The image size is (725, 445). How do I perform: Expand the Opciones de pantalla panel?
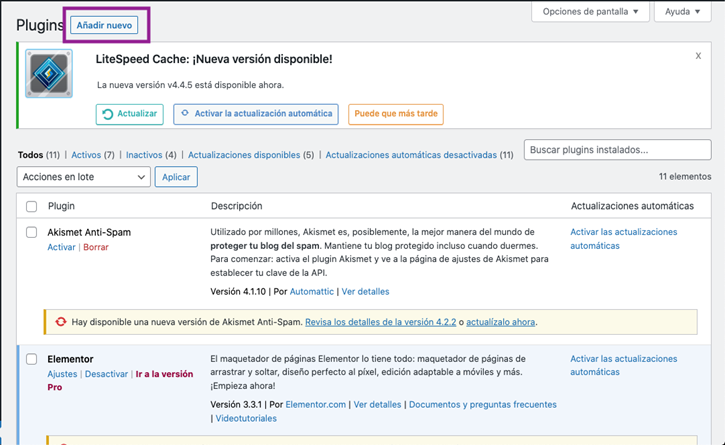pos(590,12)
